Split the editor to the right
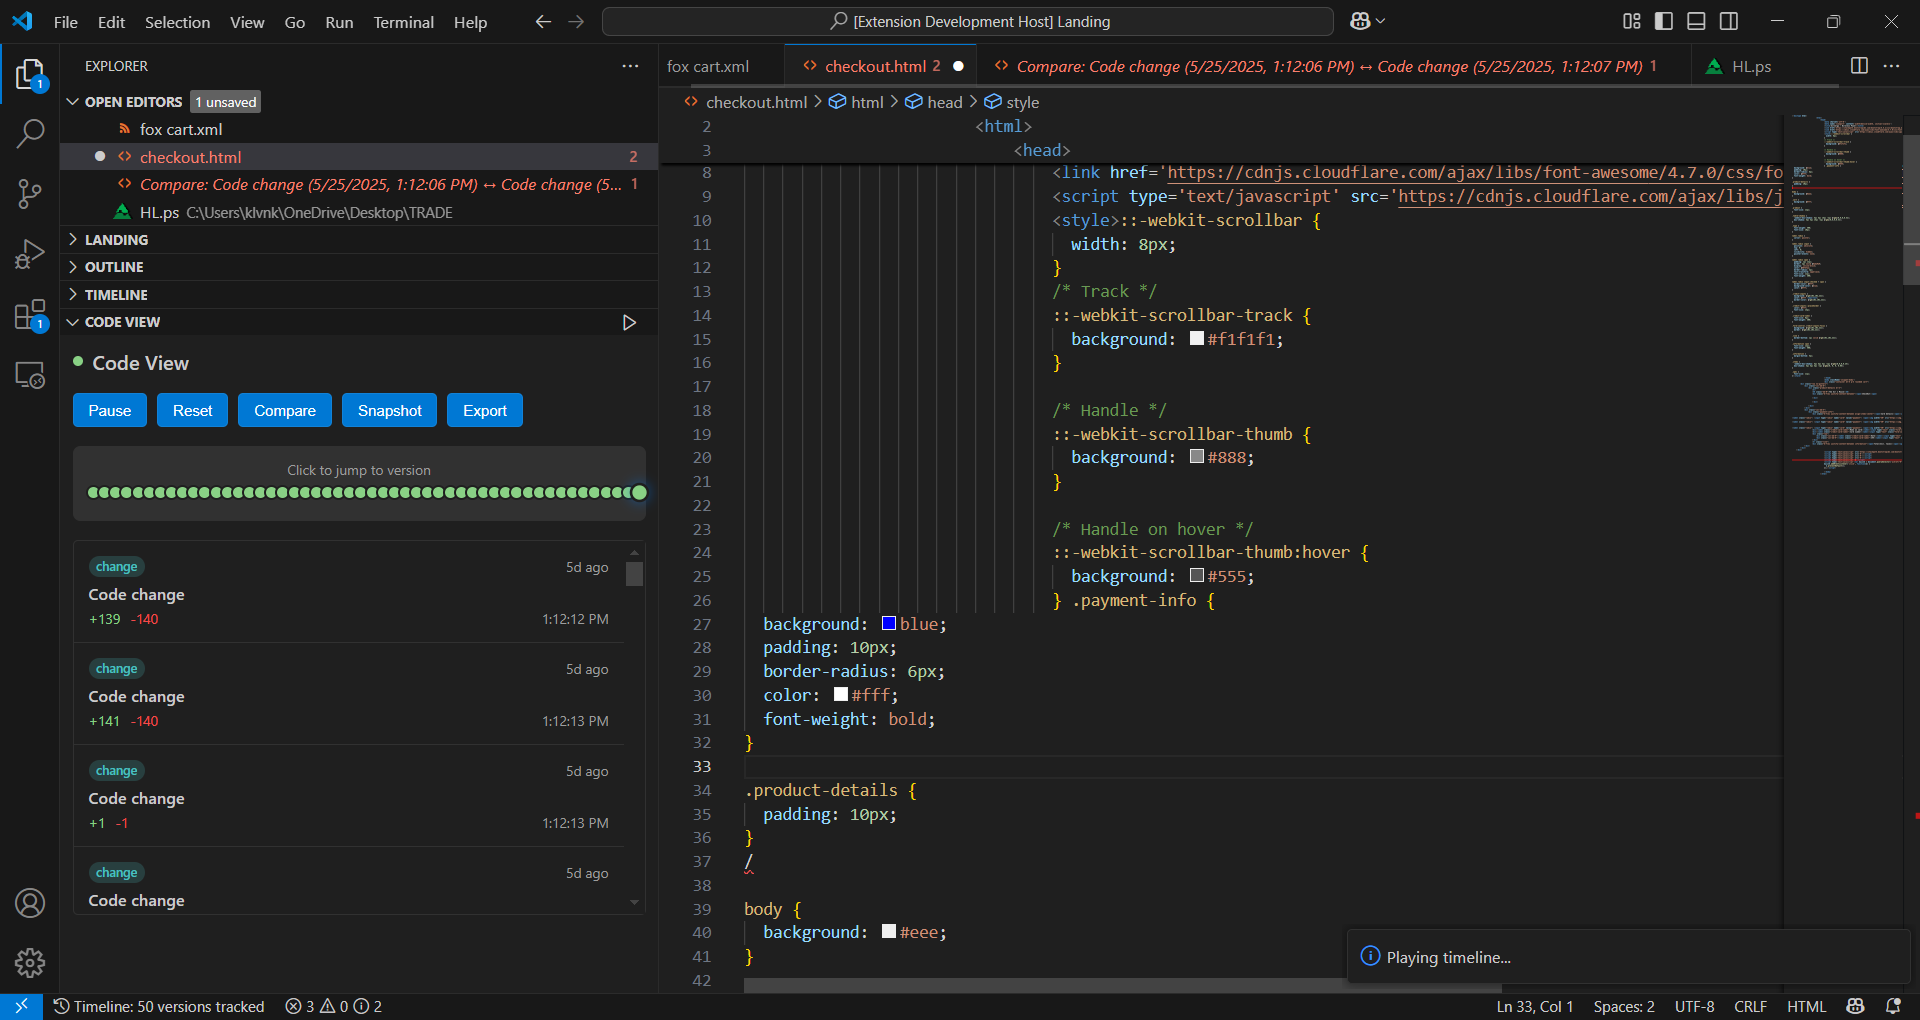 tap(1859, 66)
